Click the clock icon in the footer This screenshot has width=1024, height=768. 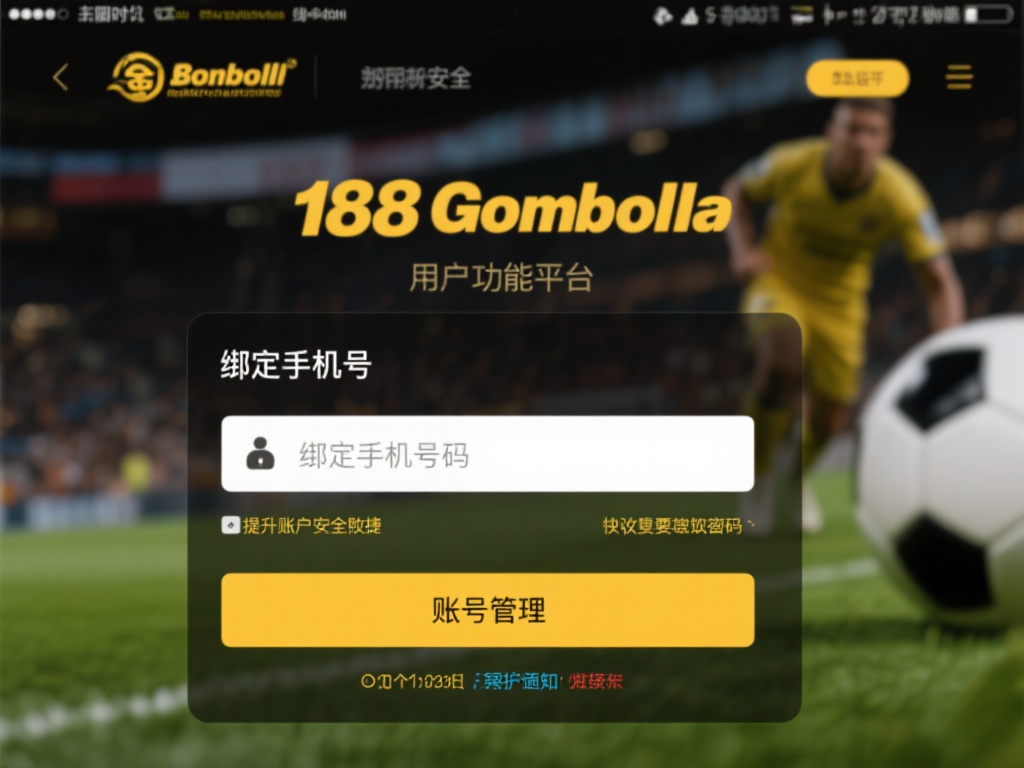(368, 682)
